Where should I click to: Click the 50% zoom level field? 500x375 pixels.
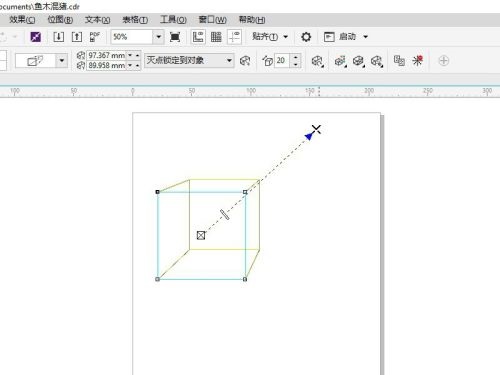coord(132,37)
